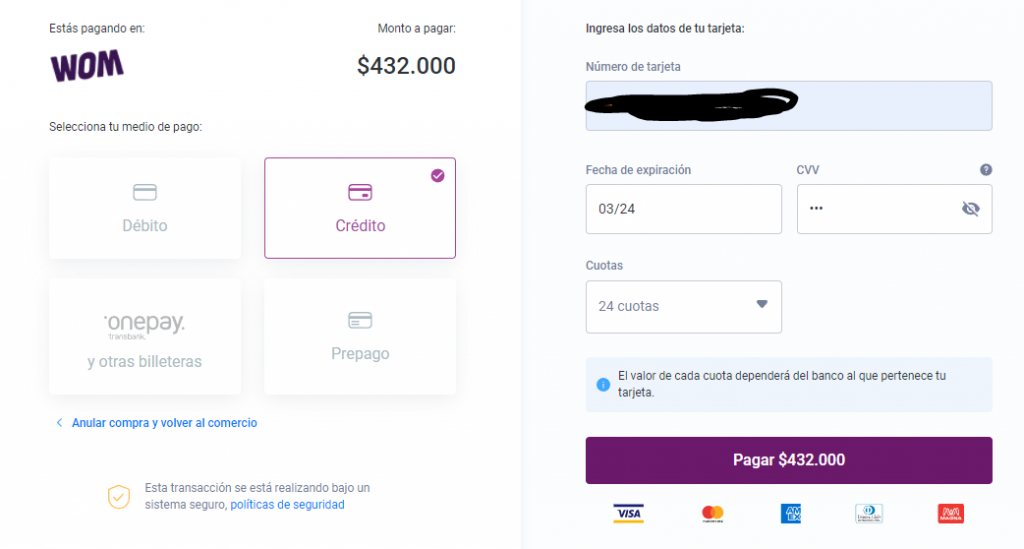Screen dimensions: 1024x549
Task: Click the Pagar $432.000 button
Action: (x=789, y=460)
